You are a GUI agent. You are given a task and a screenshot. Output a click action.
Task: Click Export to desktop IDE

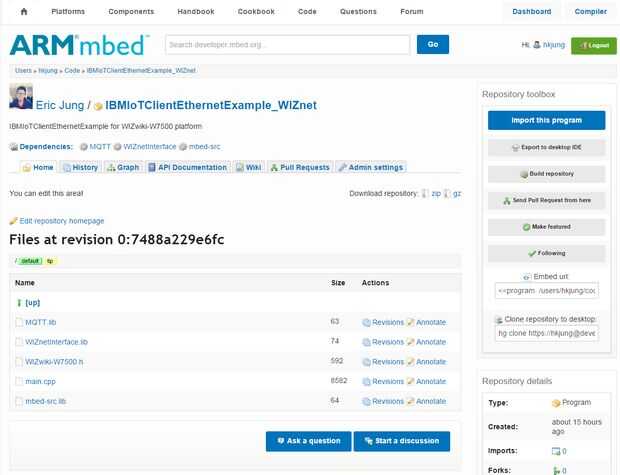(546, 148)
